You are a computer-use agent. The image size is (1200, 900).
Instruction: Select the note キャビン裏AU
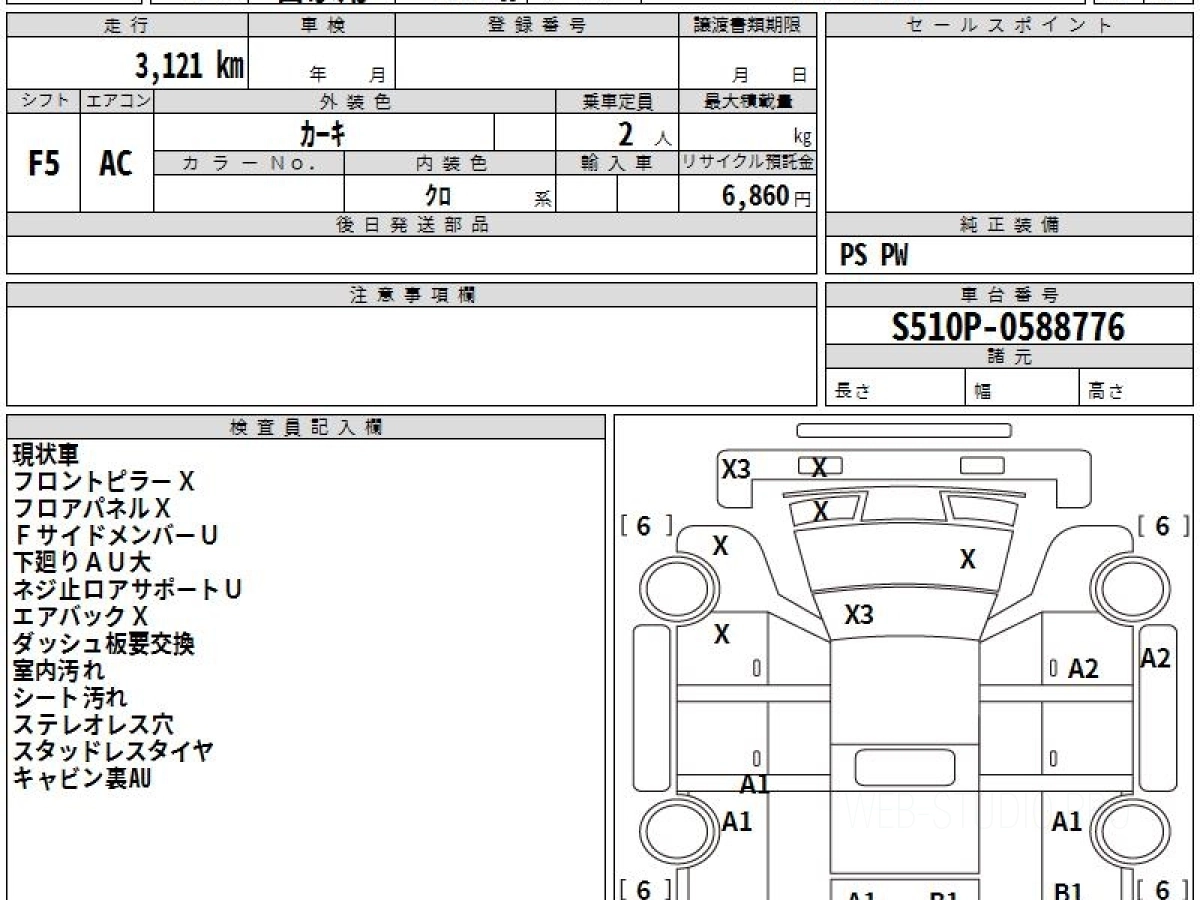pos(81,779)
